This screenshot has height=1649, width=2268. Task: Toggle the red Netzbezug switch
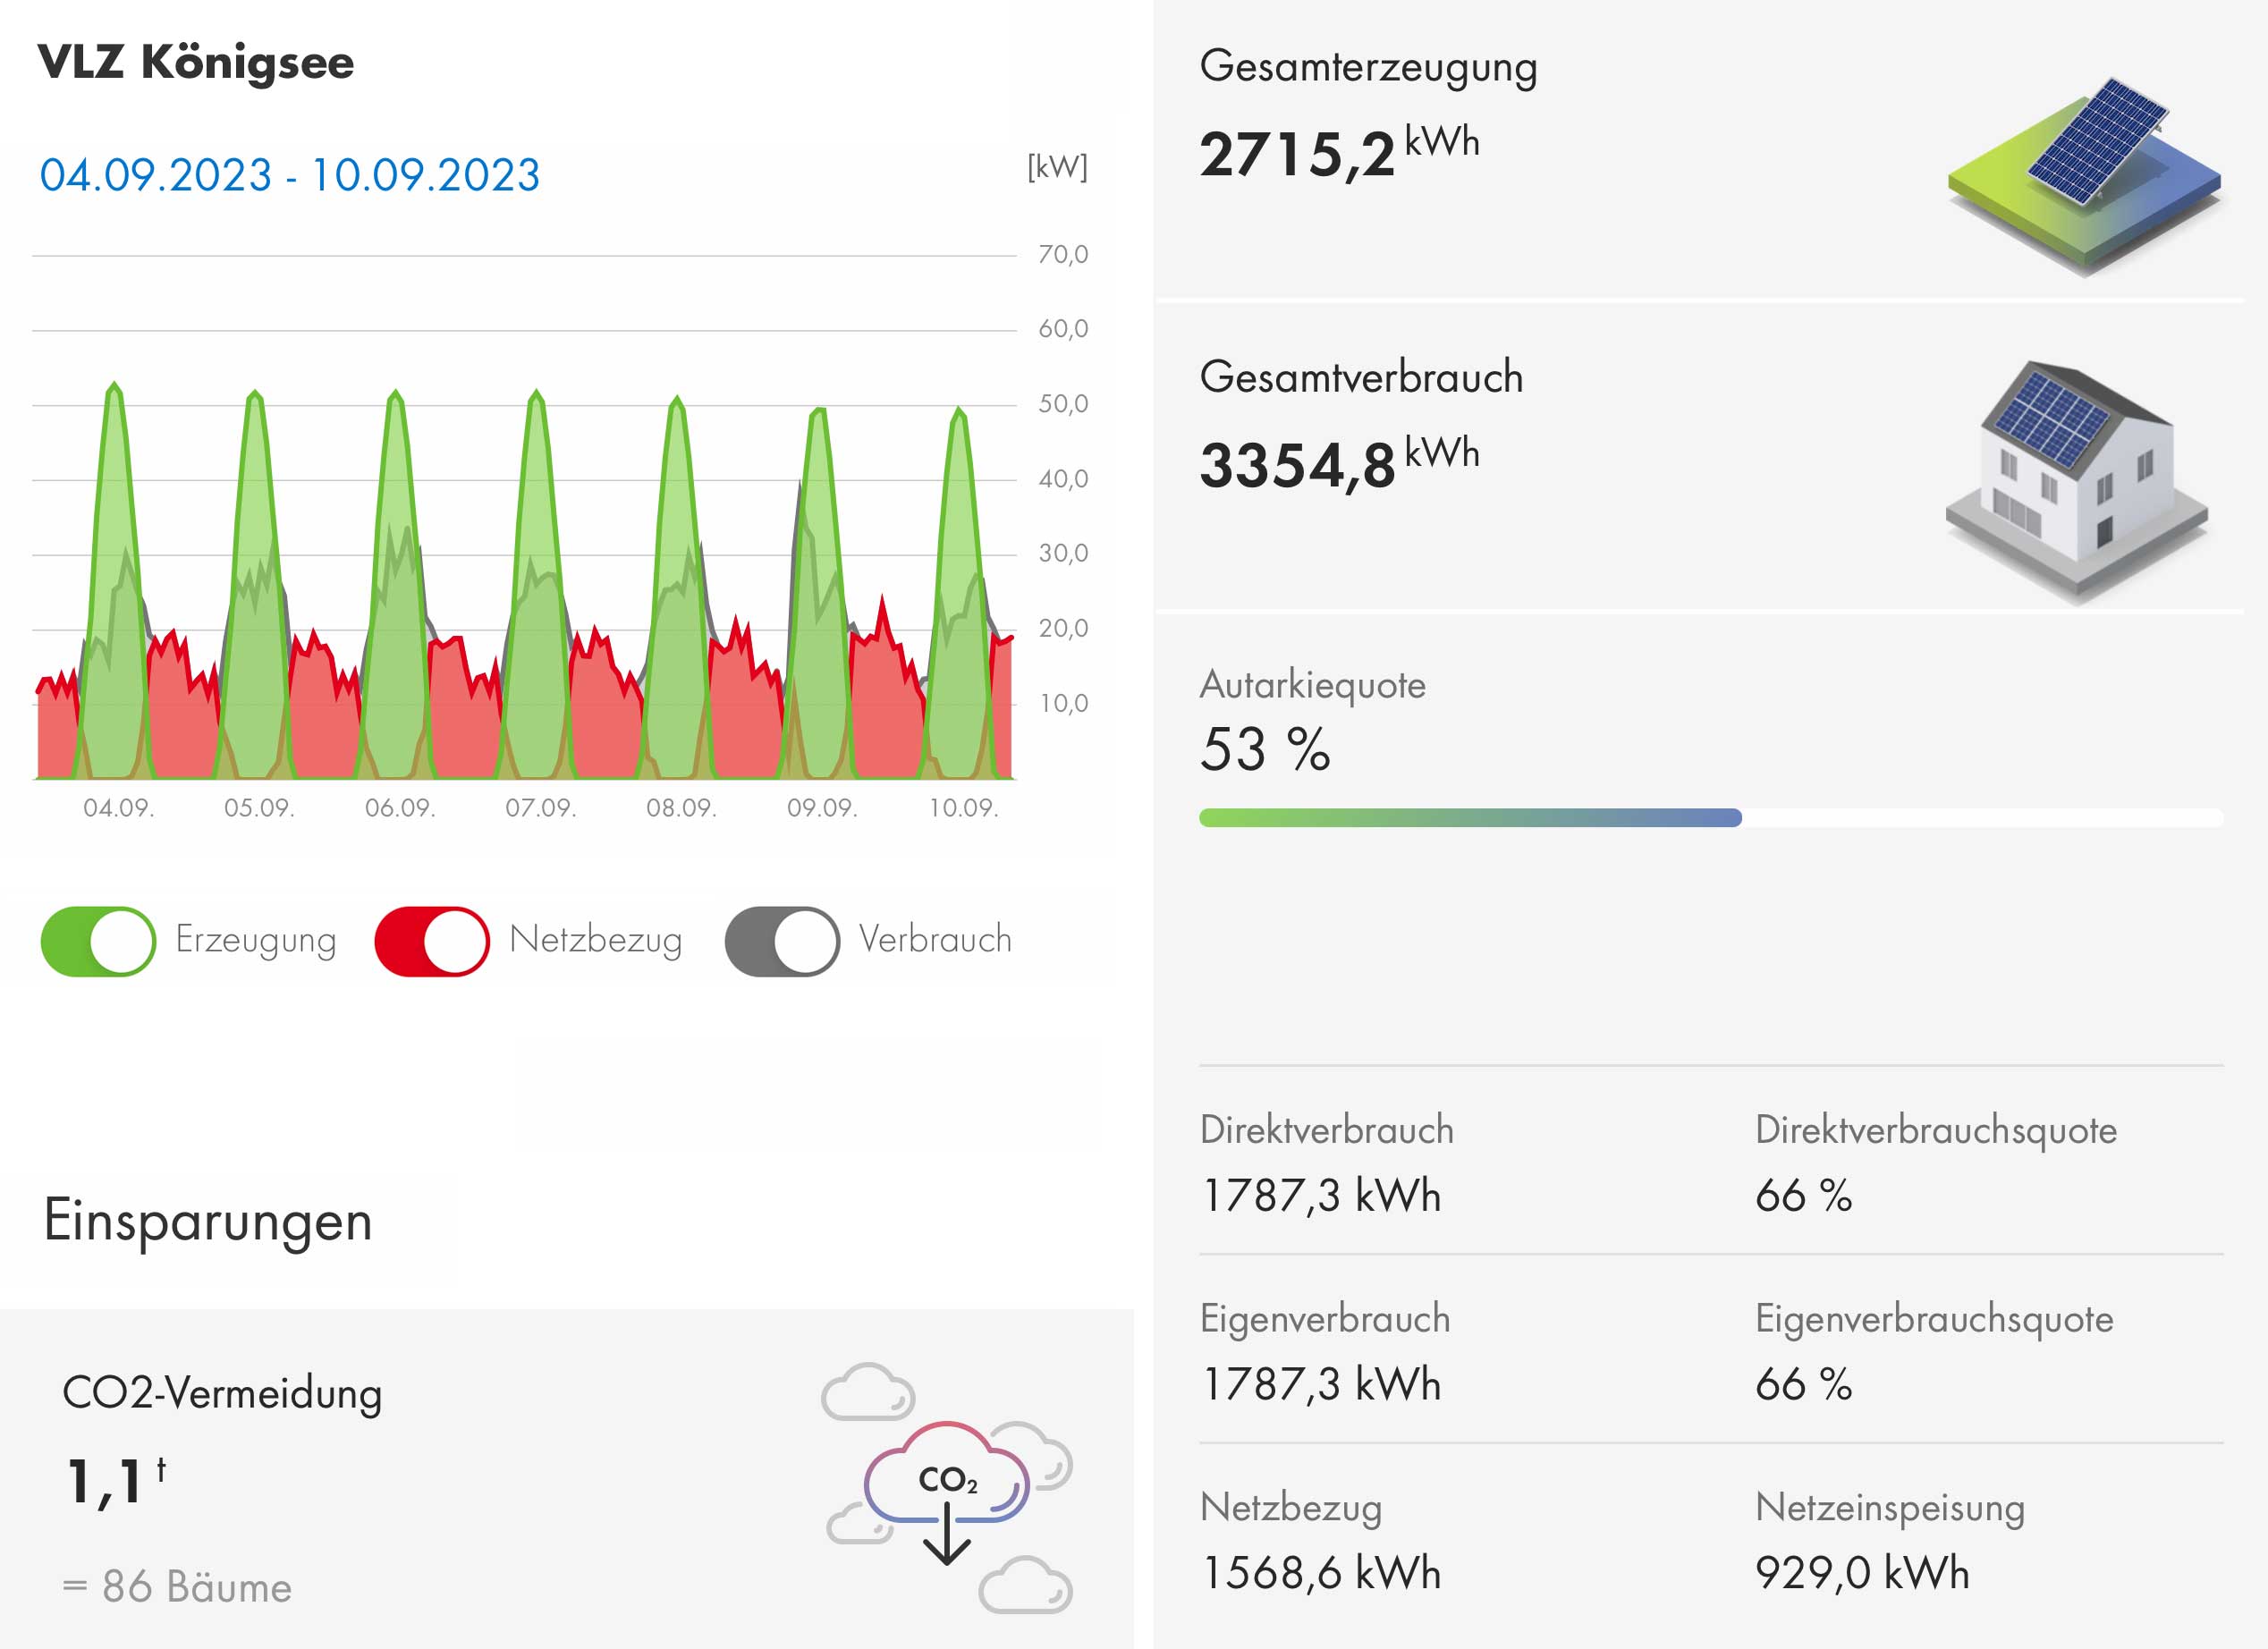click(x=432, y=941)
